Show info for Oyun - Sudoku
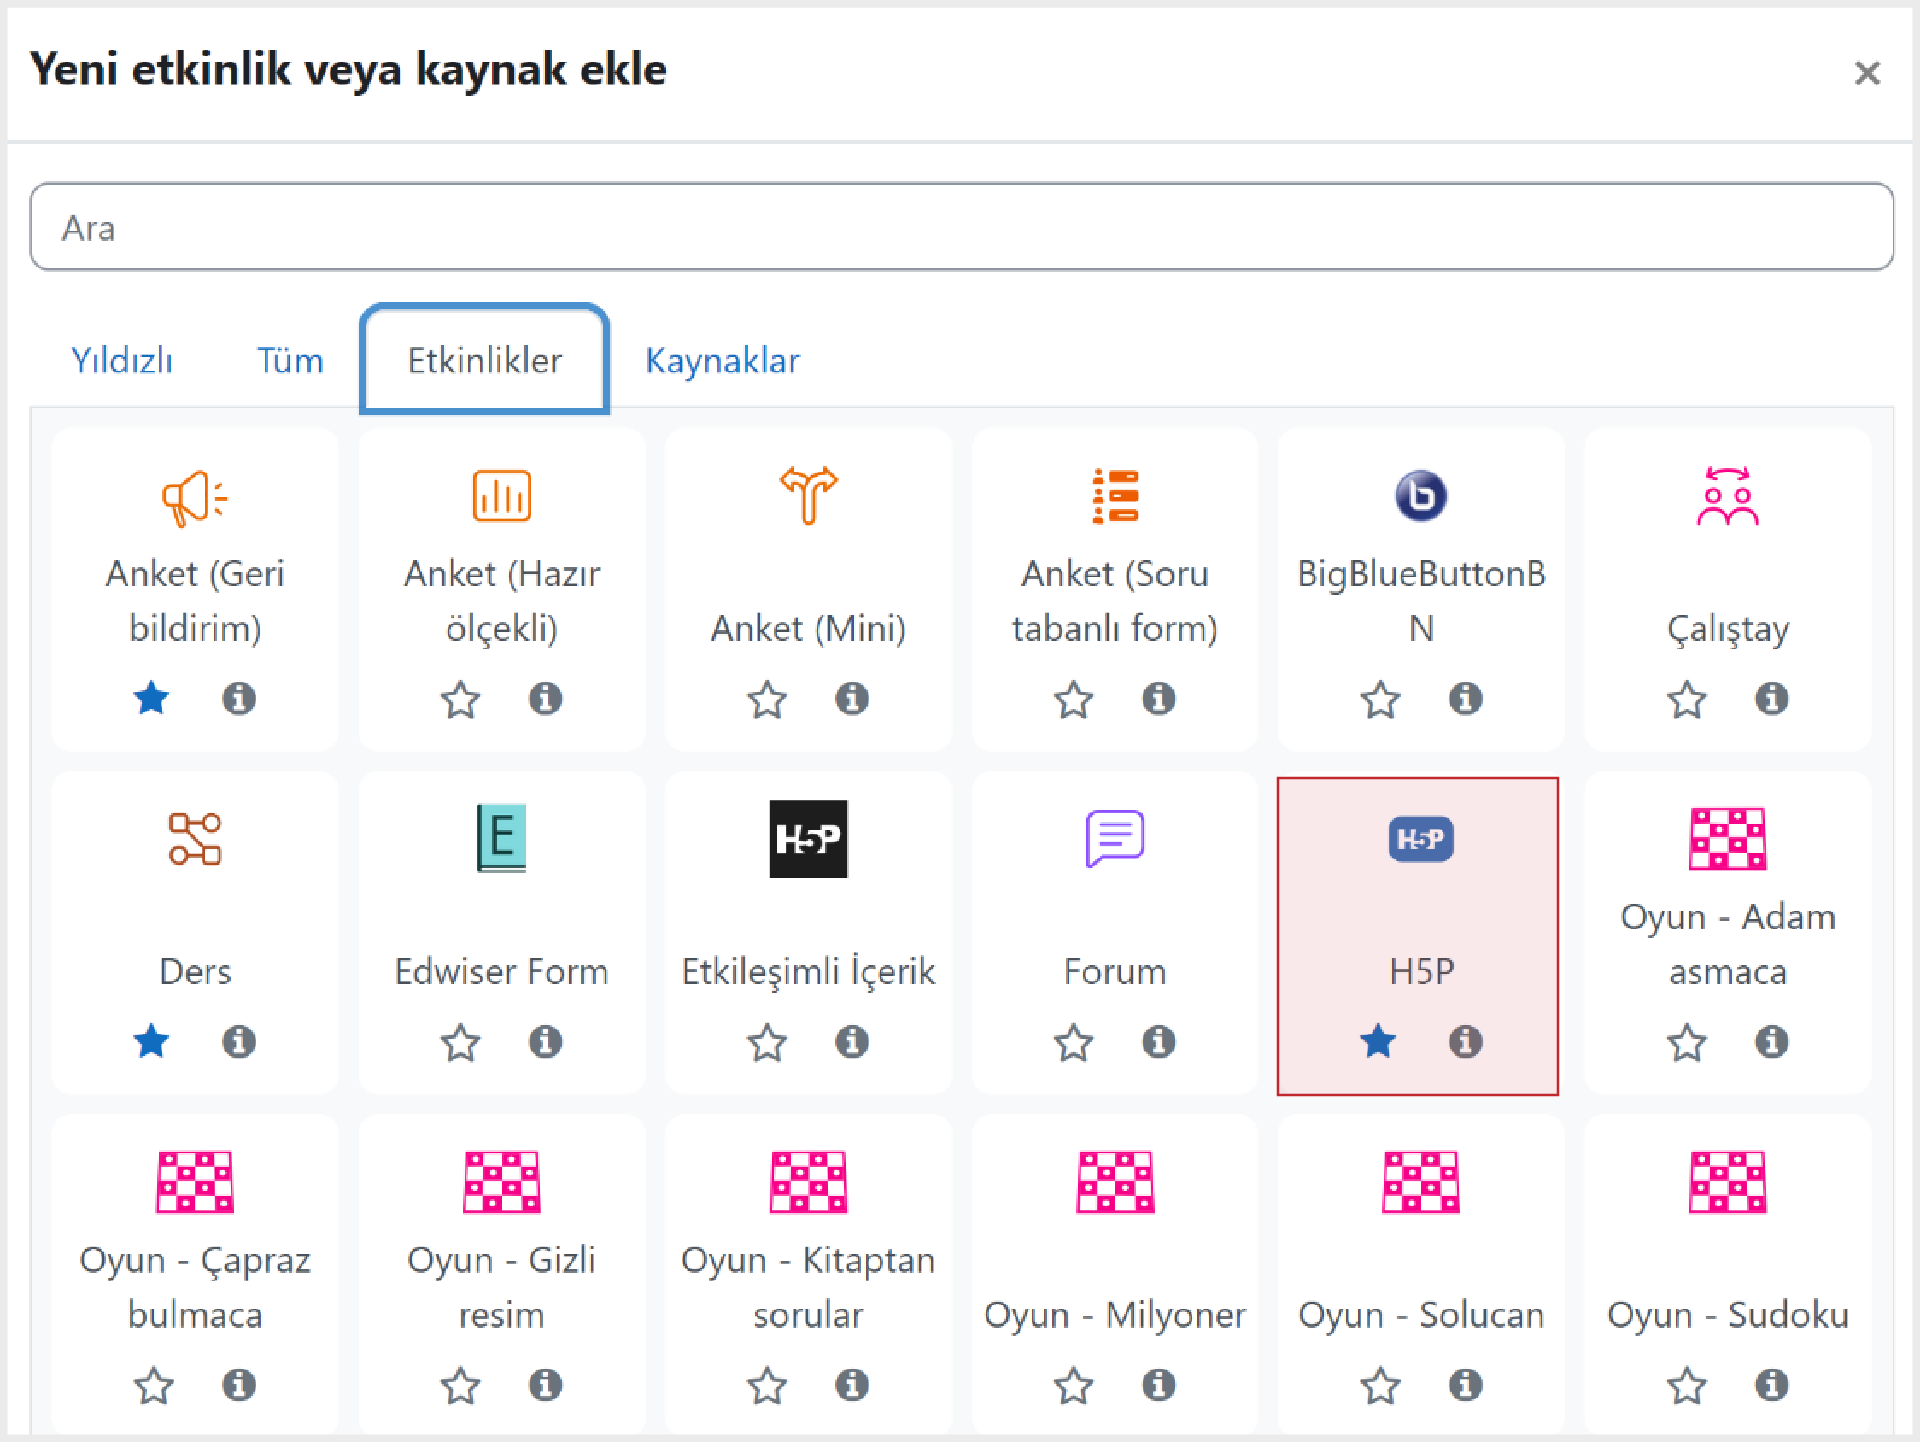This screenshot has height=1442, width=1920. (1772, 1384)
